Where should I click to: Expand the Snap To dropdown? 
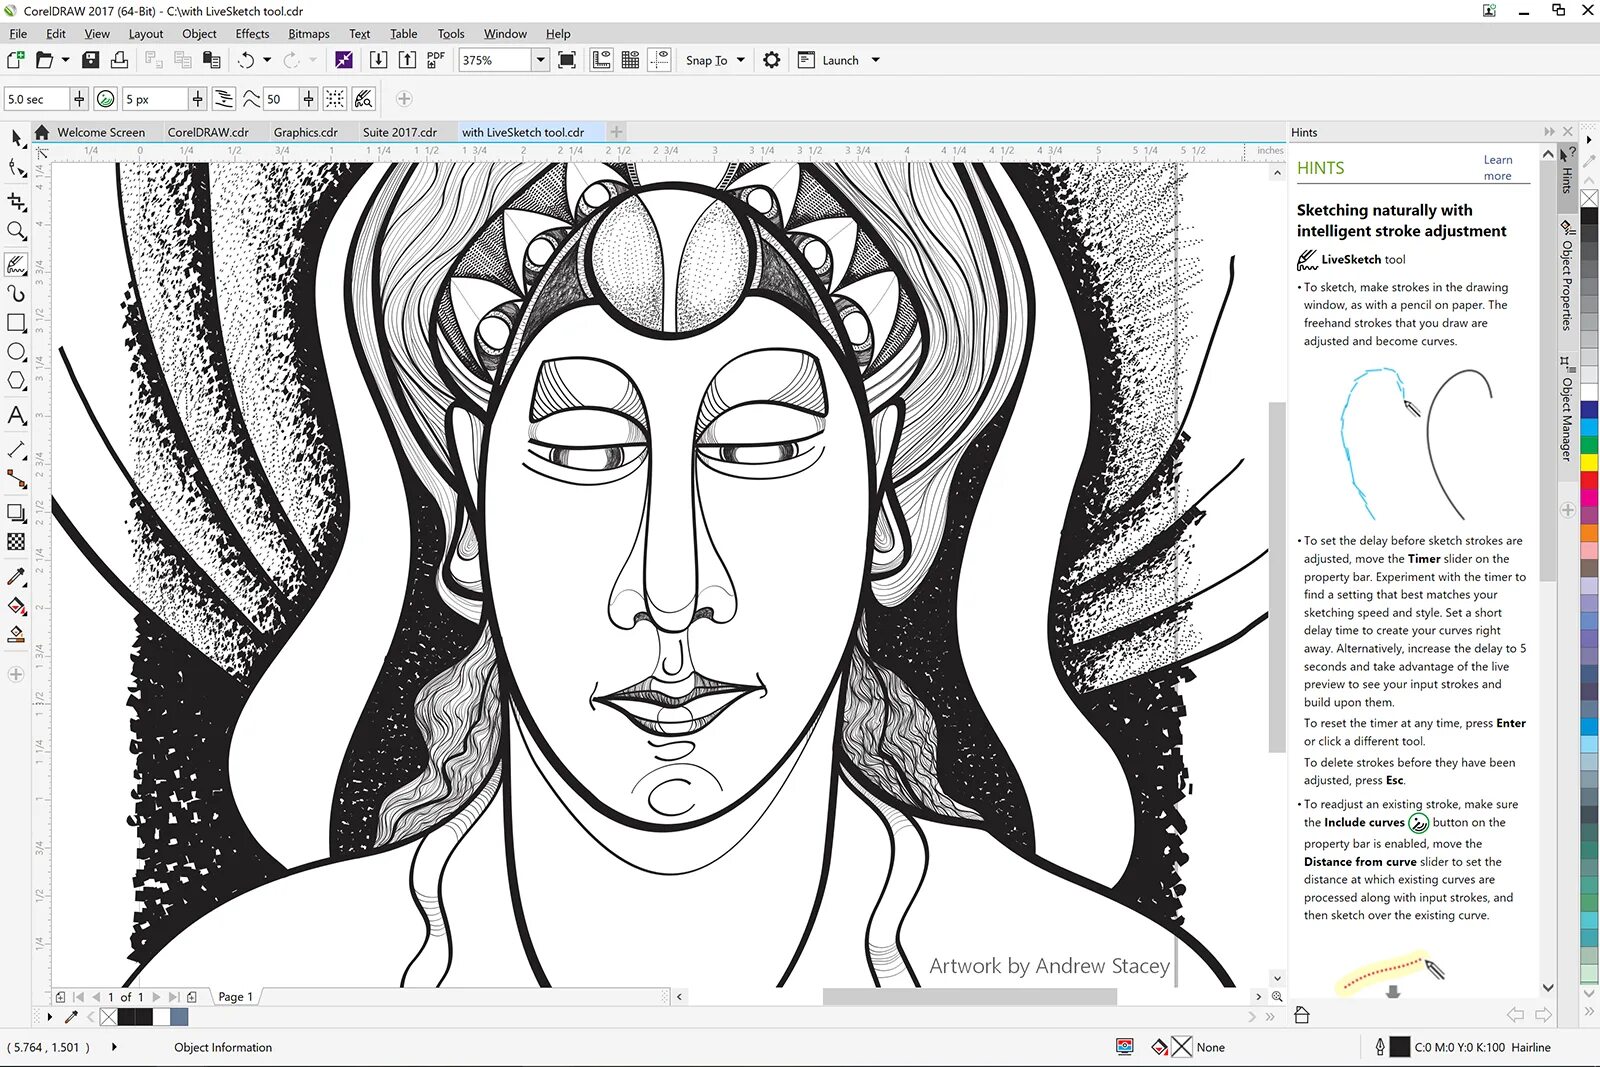click(x=741, y=60)
